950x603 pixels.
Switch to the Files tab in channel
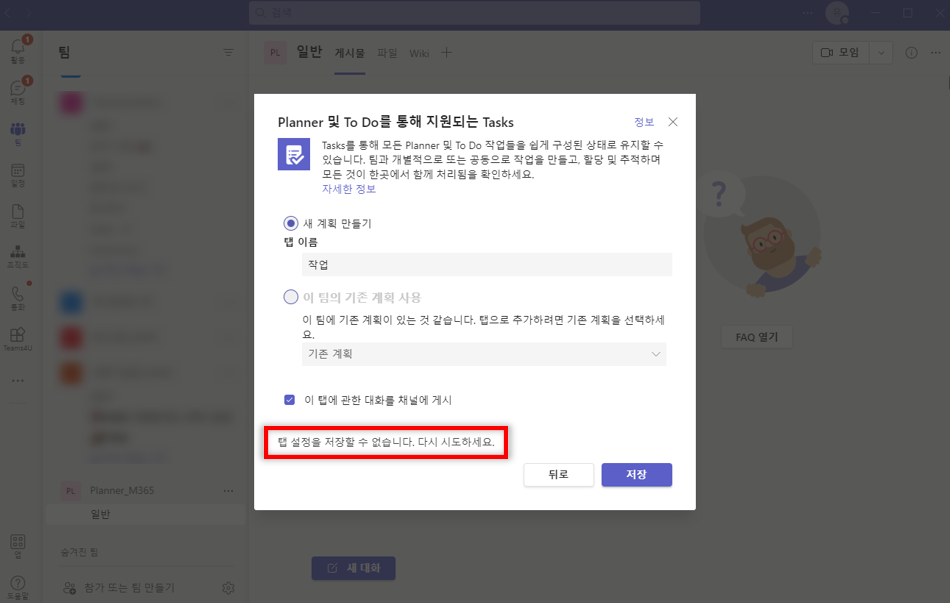387,53
